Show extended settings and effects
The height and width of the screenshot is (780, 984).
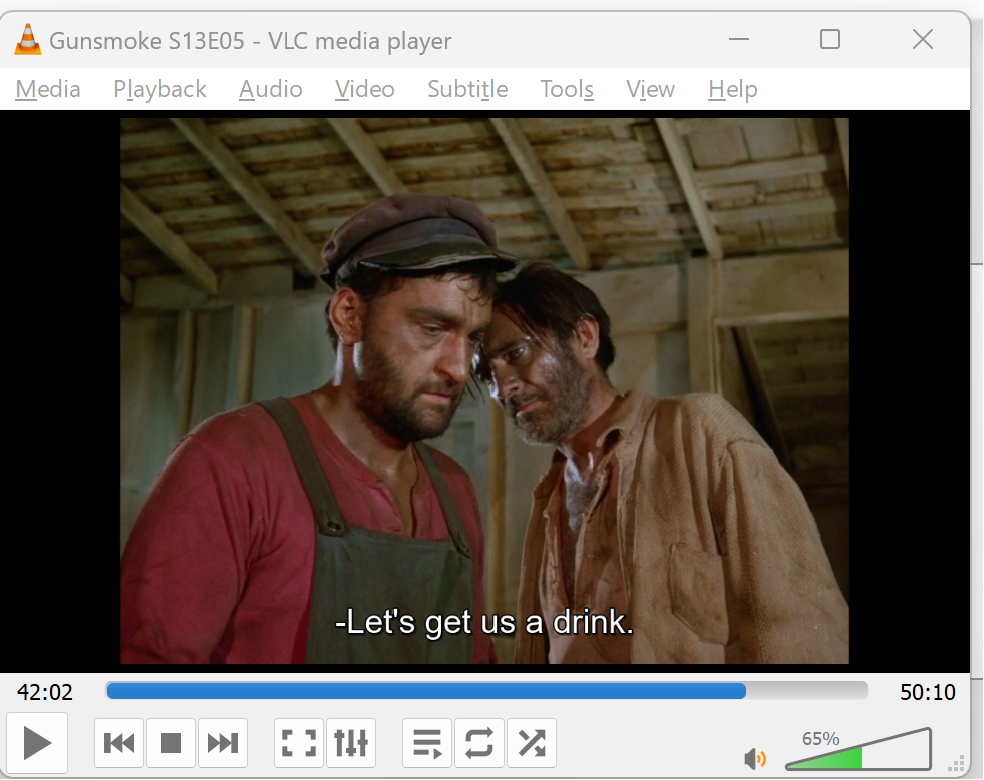(351, 743)
